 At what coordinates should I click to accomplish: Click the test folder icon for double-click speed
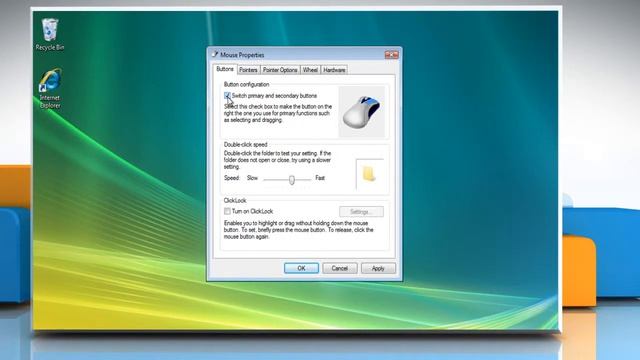[369, 173]
